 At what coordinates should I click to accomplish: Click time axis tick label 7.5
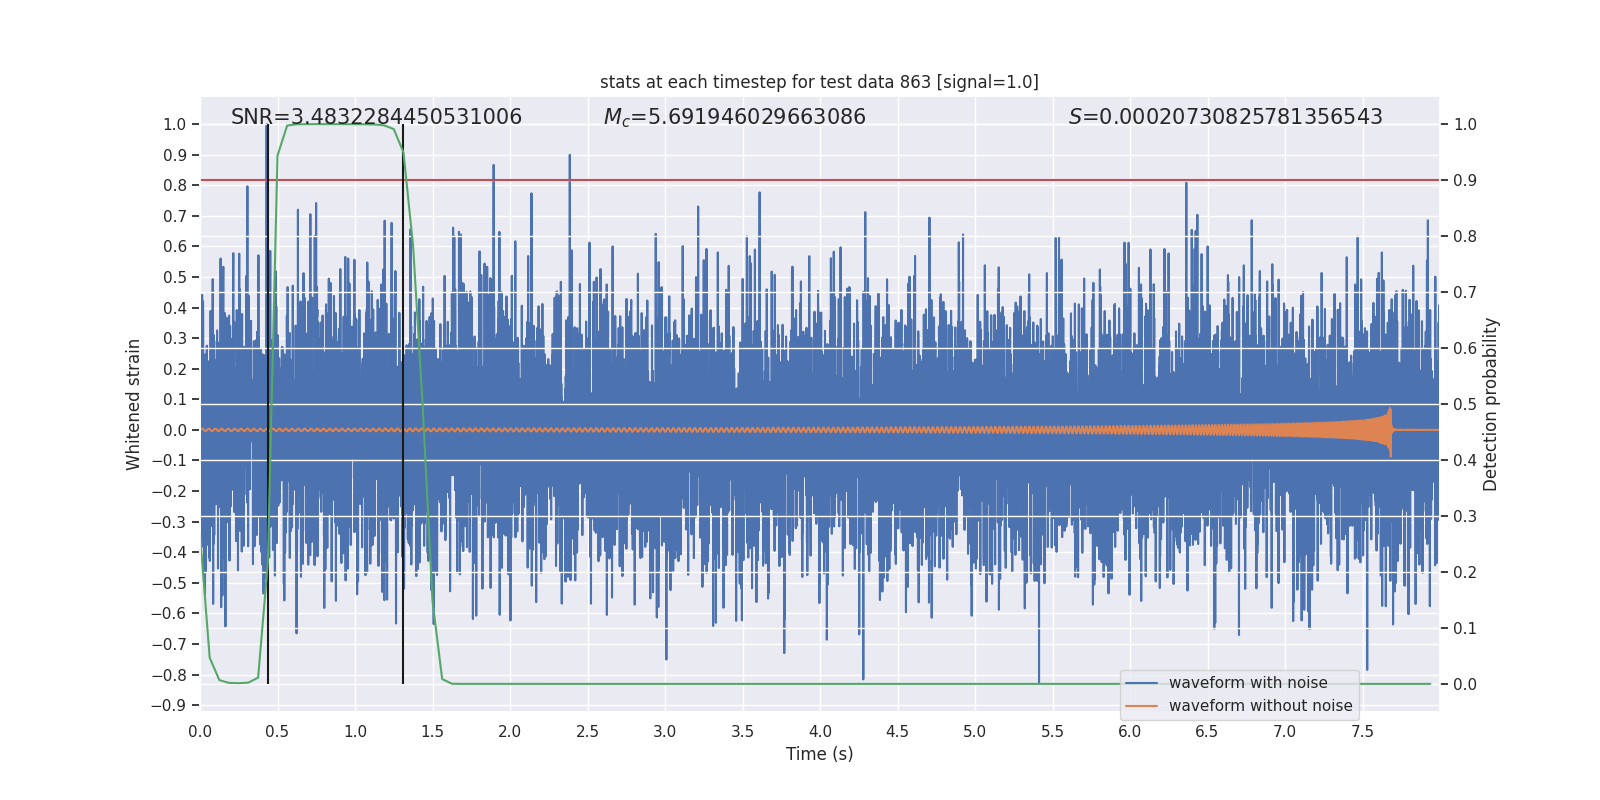point(1362,732)
